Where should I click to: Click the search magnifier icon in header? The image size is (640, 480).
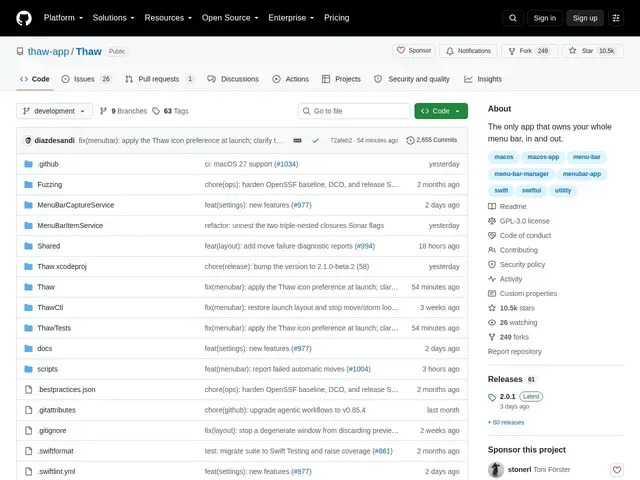click(x=513, y=18)
